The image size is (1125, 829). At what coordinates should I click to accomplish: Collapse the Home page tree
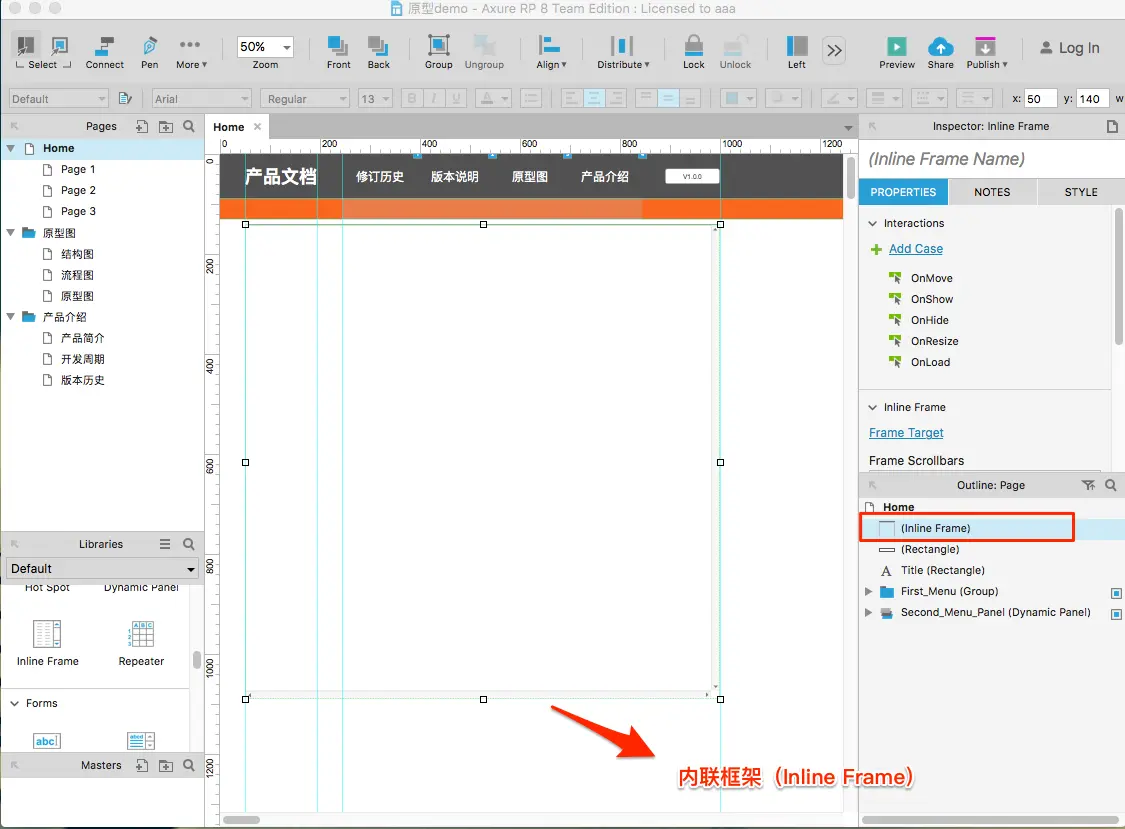(11, 149)
